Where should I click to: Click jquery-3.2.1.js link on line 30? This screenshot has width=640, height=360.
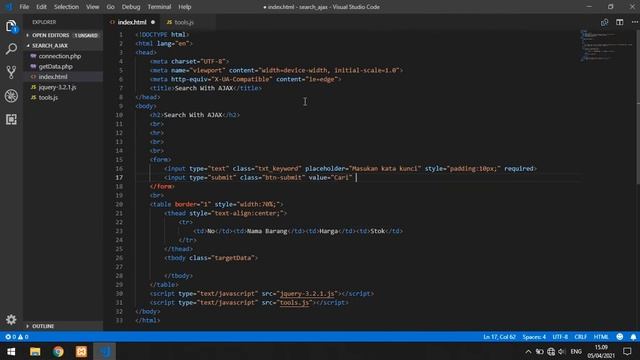coord(307,293)
